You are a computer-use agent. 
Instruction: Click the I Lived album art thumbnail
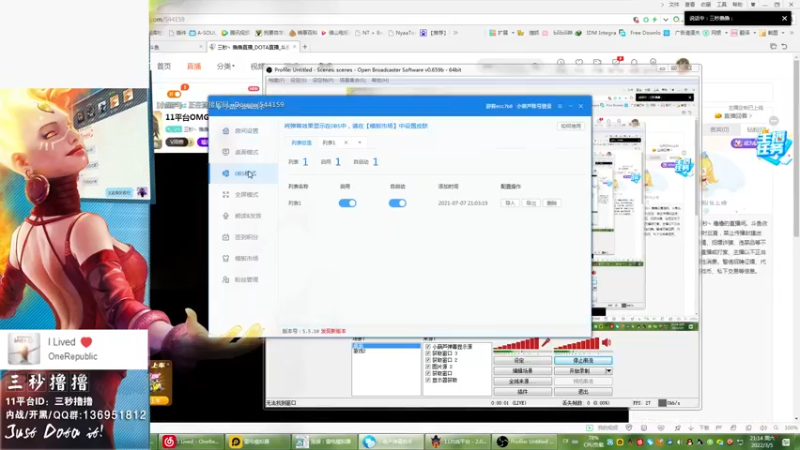pos(23,348)
